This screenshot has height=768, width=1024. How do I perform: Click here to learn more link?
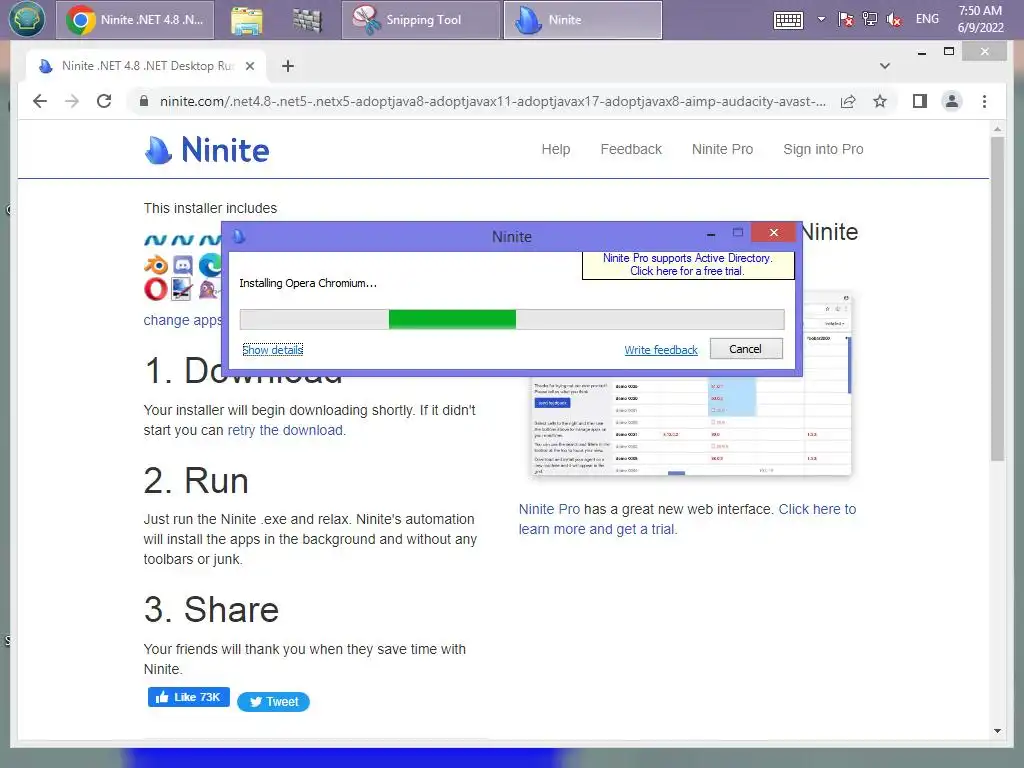687,519
